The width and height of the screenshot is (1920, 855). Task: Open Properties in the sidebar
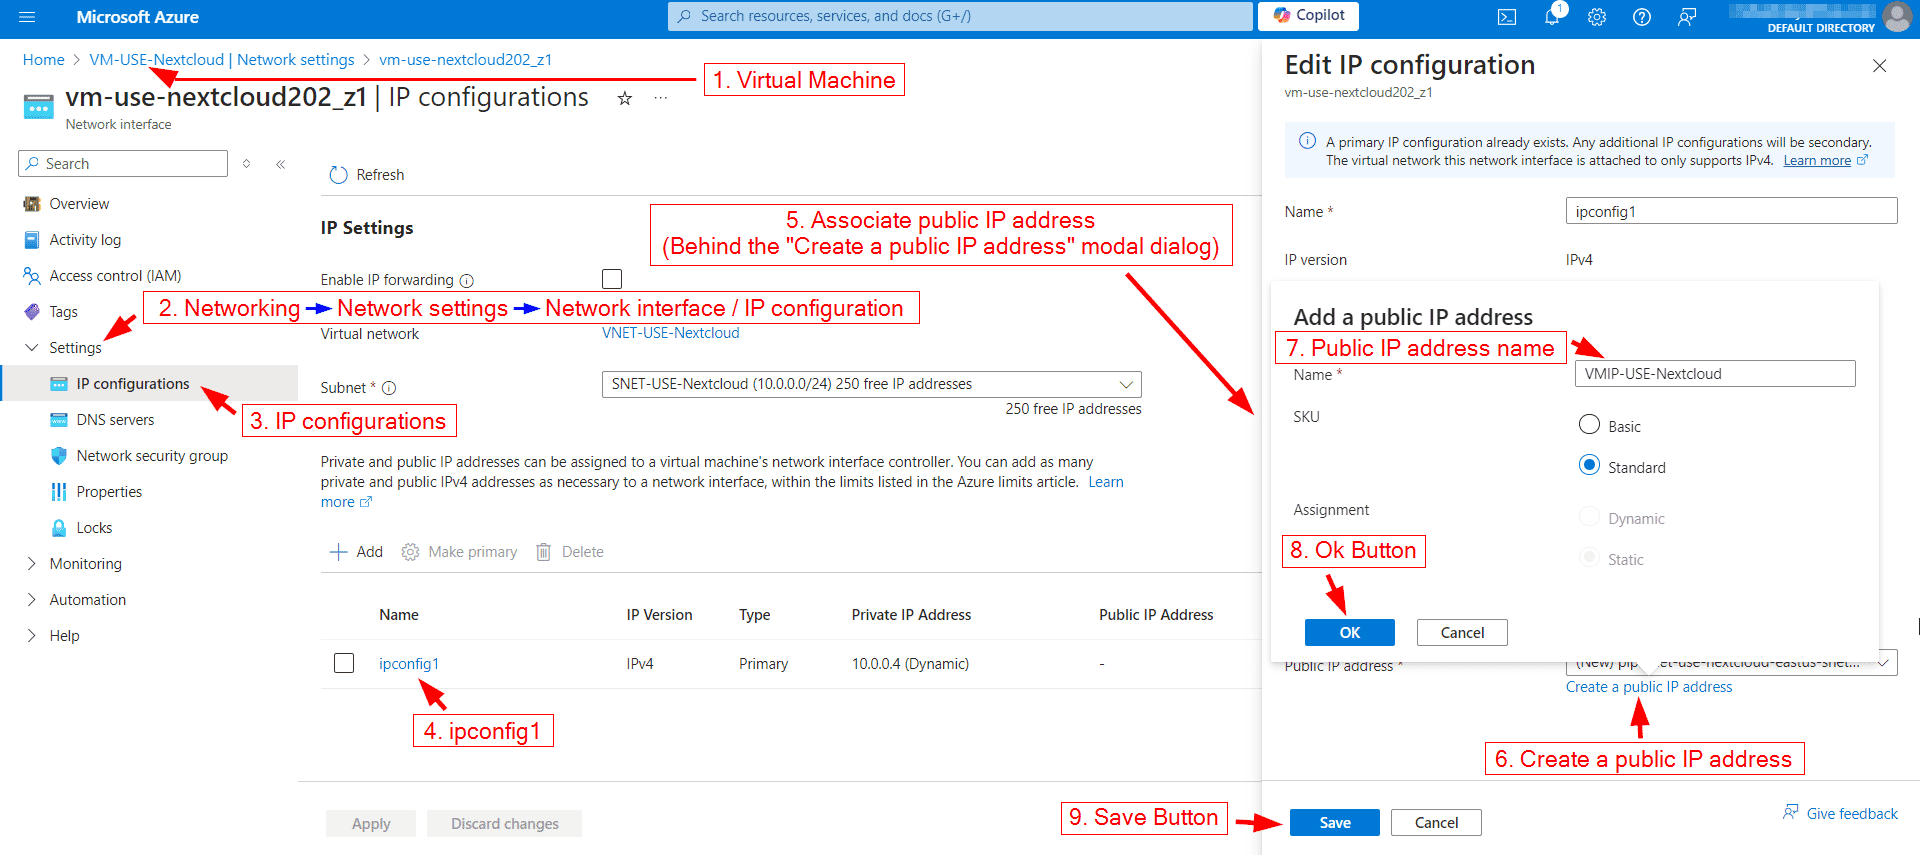109,492
